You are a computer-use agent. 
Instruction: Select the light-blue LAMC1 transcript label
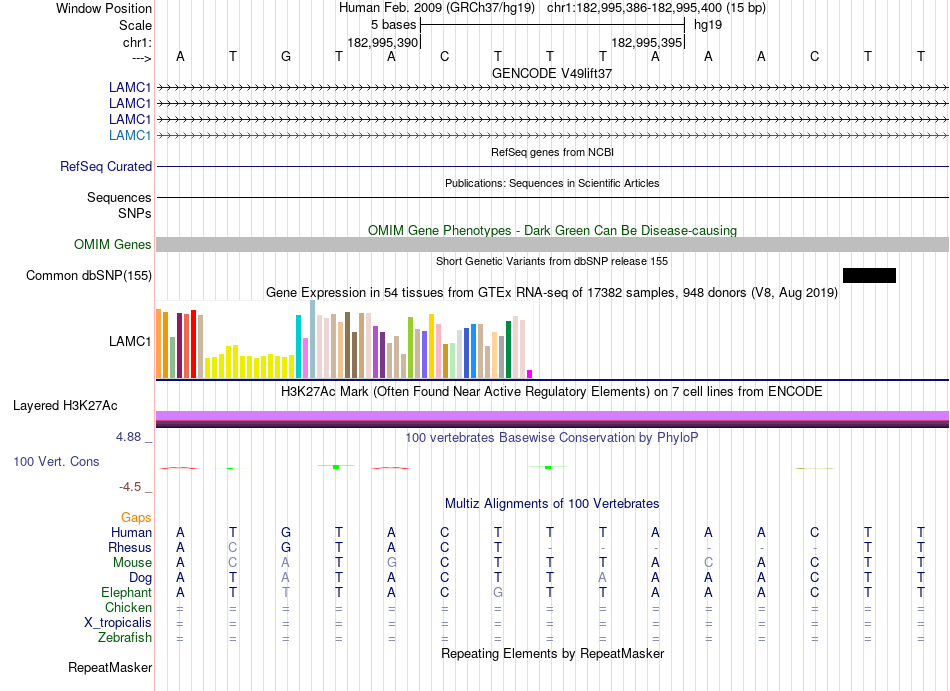coord(130,135)
